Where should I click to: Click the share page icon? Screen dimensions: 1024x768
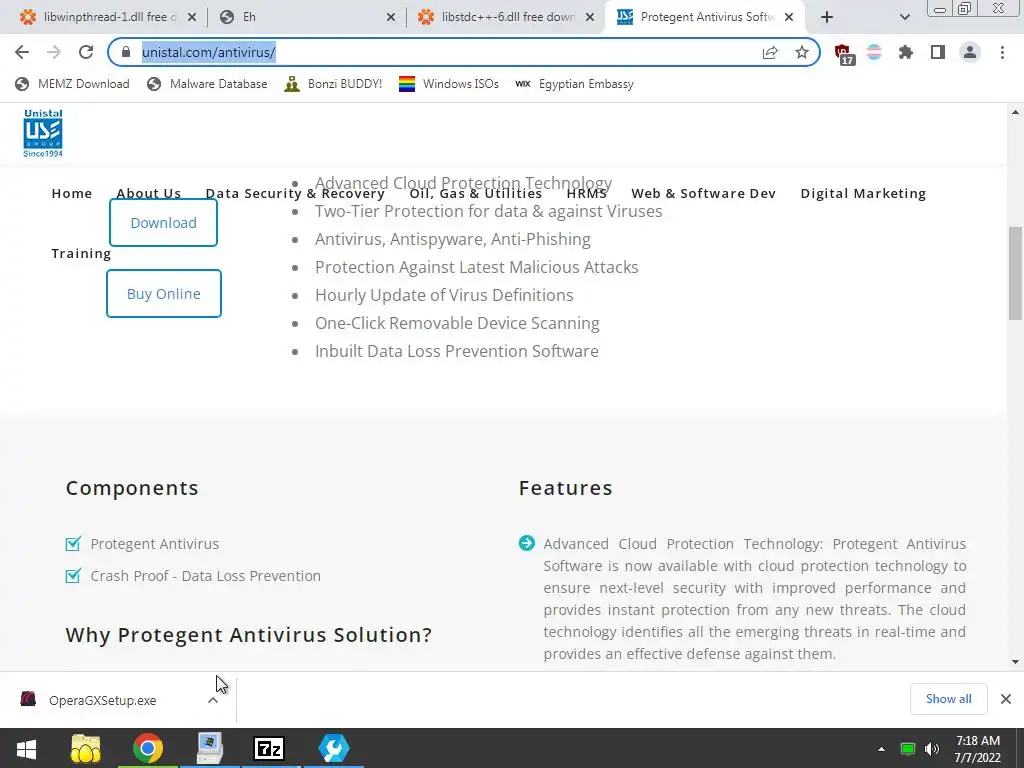[770, 52]
